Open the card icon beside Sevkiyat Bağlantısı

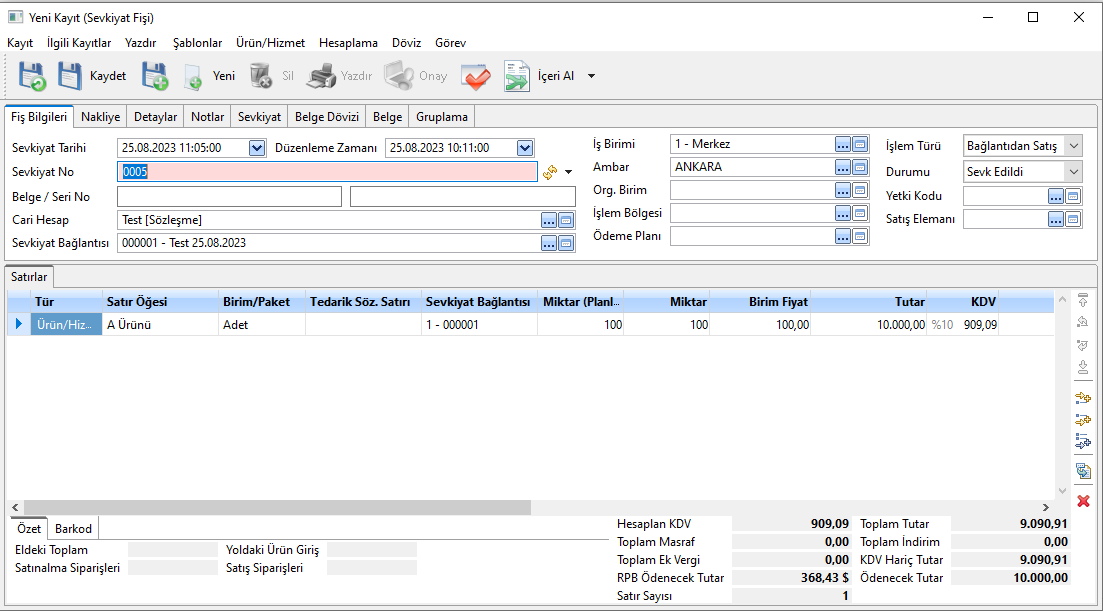coord(566,243)
